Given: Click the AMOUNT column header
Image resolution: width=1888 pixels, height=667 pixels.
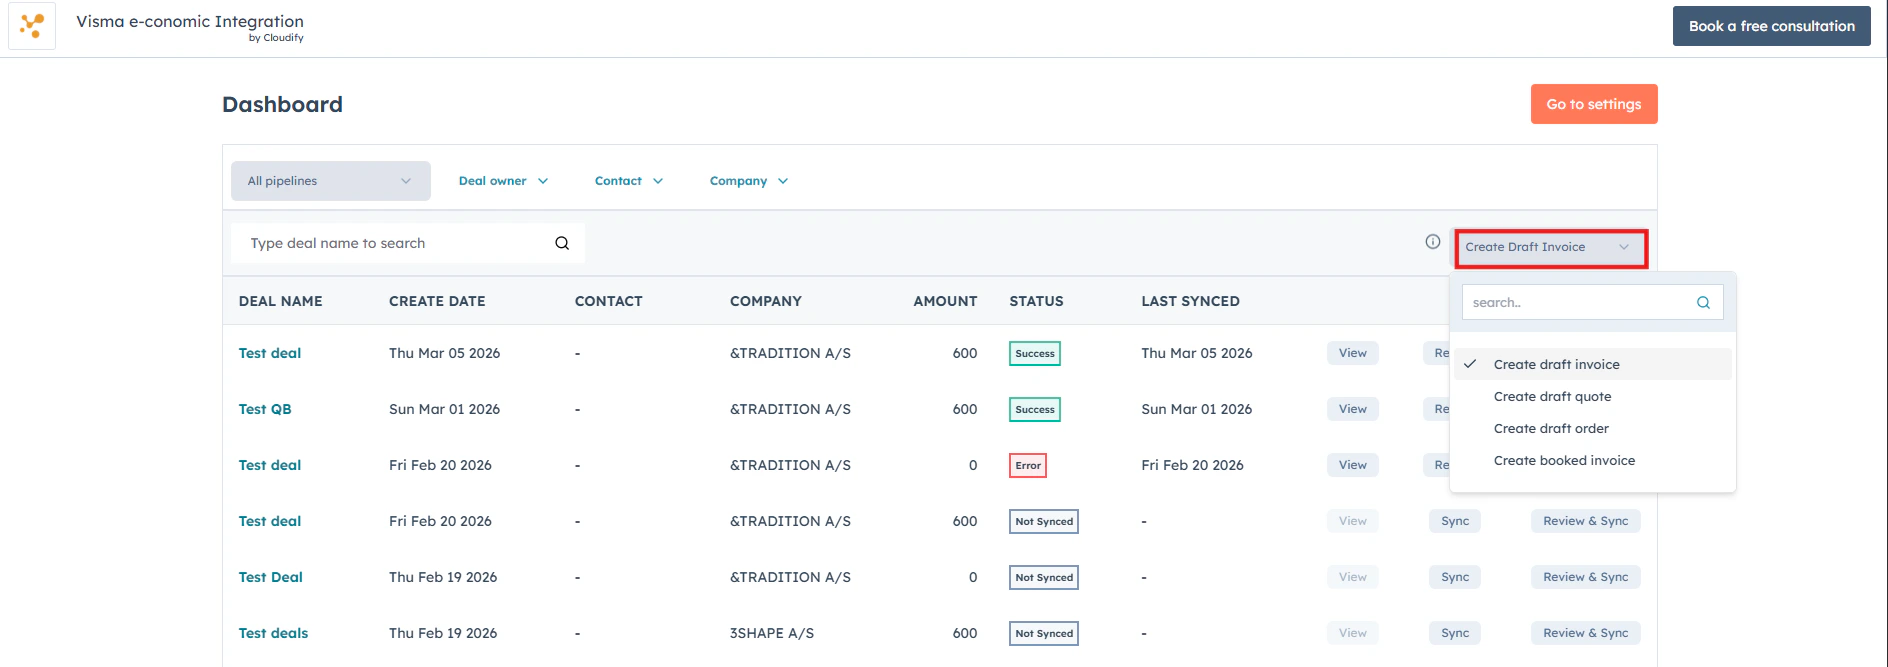Looking at the screenshot, I should click(x=945, y=301).
